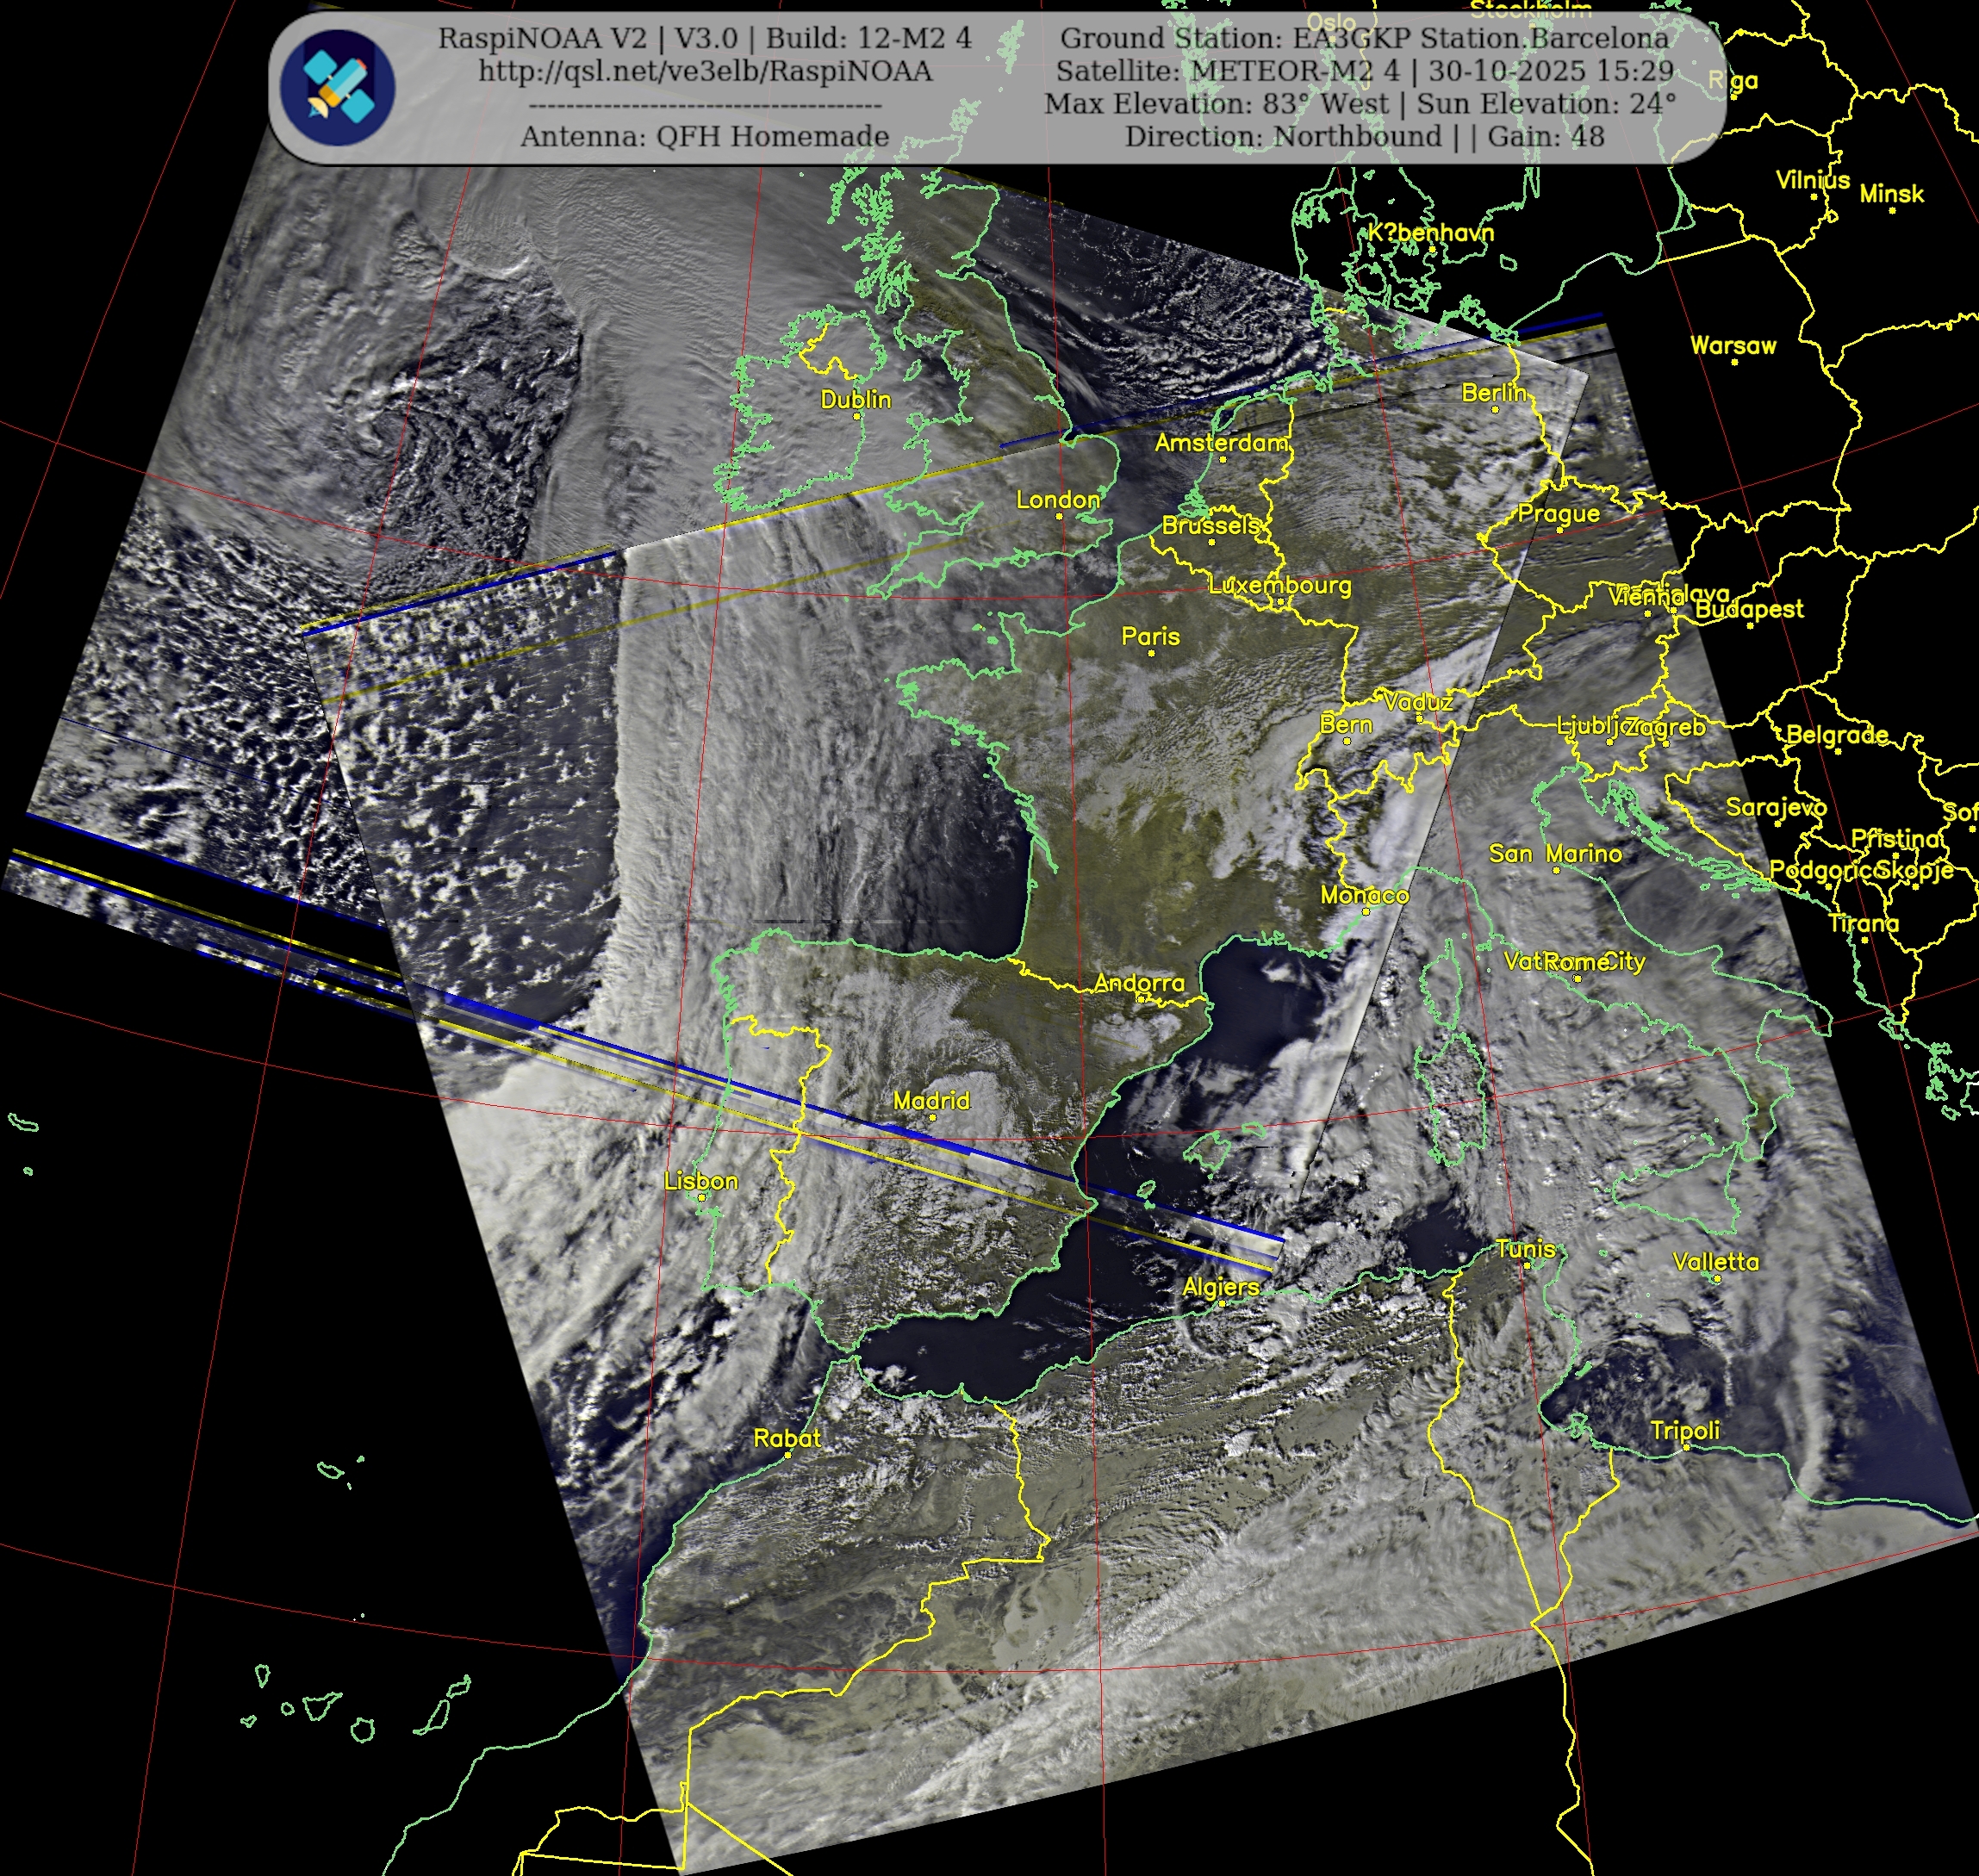Select the Algiers city label
The image size is (1979, 1876).
coord(1220,1287)
